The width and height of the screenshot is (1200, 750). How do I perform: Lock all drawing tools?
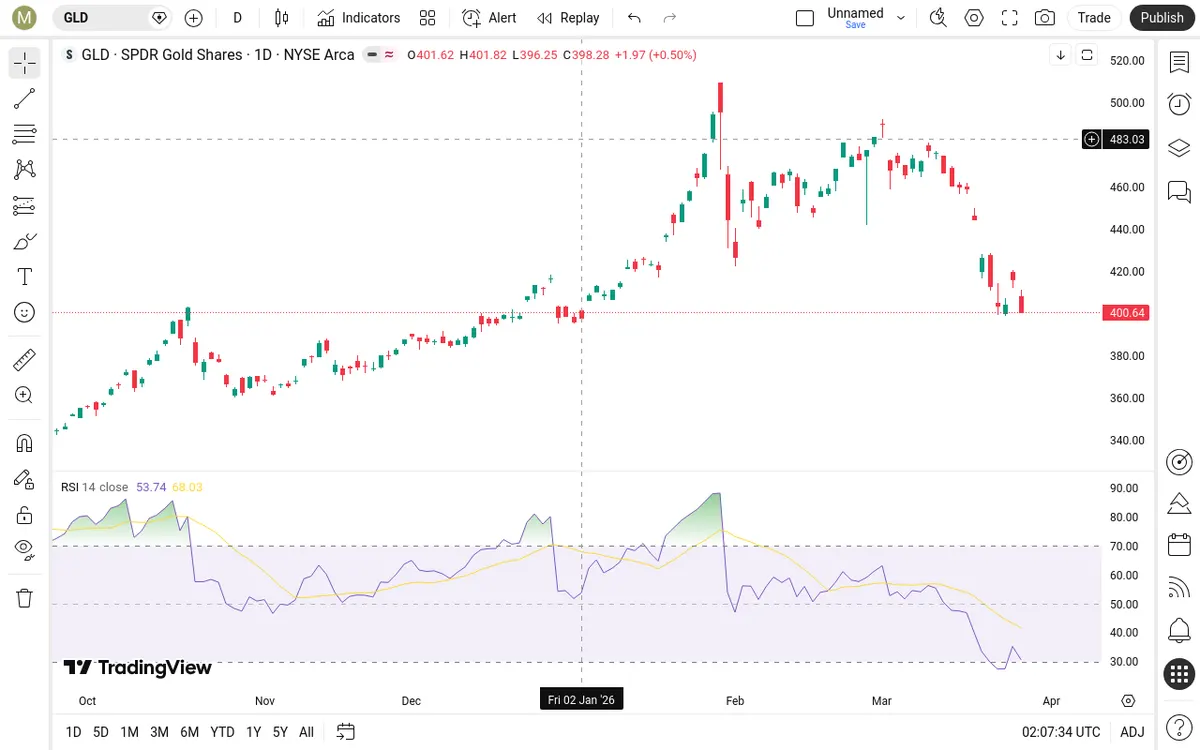click(x=25, y=515)
